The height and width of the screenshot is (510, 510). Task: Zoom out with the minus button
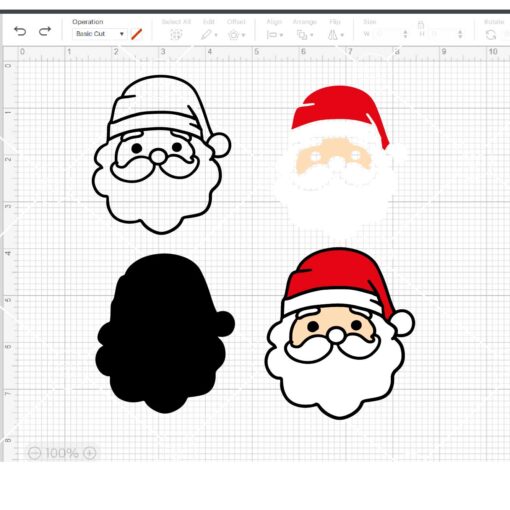pyautogui.click(x=34, y=453)
